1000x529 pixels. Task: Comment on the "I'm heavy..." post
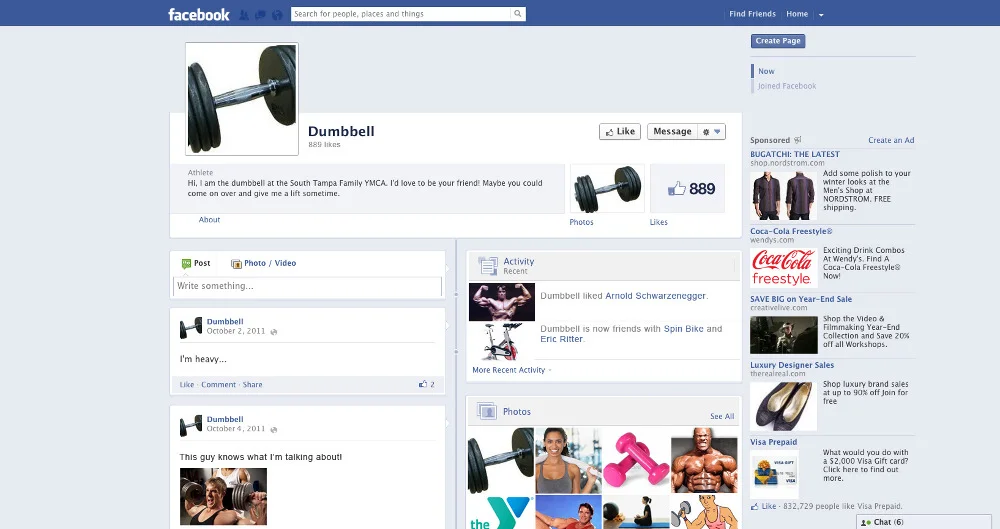click(x=219, y=385)
